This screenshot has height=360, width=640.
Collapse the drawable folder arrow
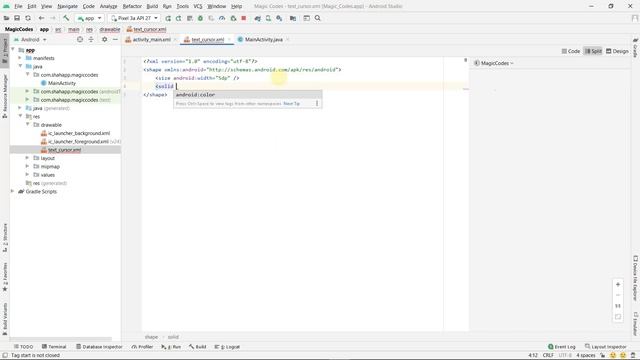click(x=27, y=124)
